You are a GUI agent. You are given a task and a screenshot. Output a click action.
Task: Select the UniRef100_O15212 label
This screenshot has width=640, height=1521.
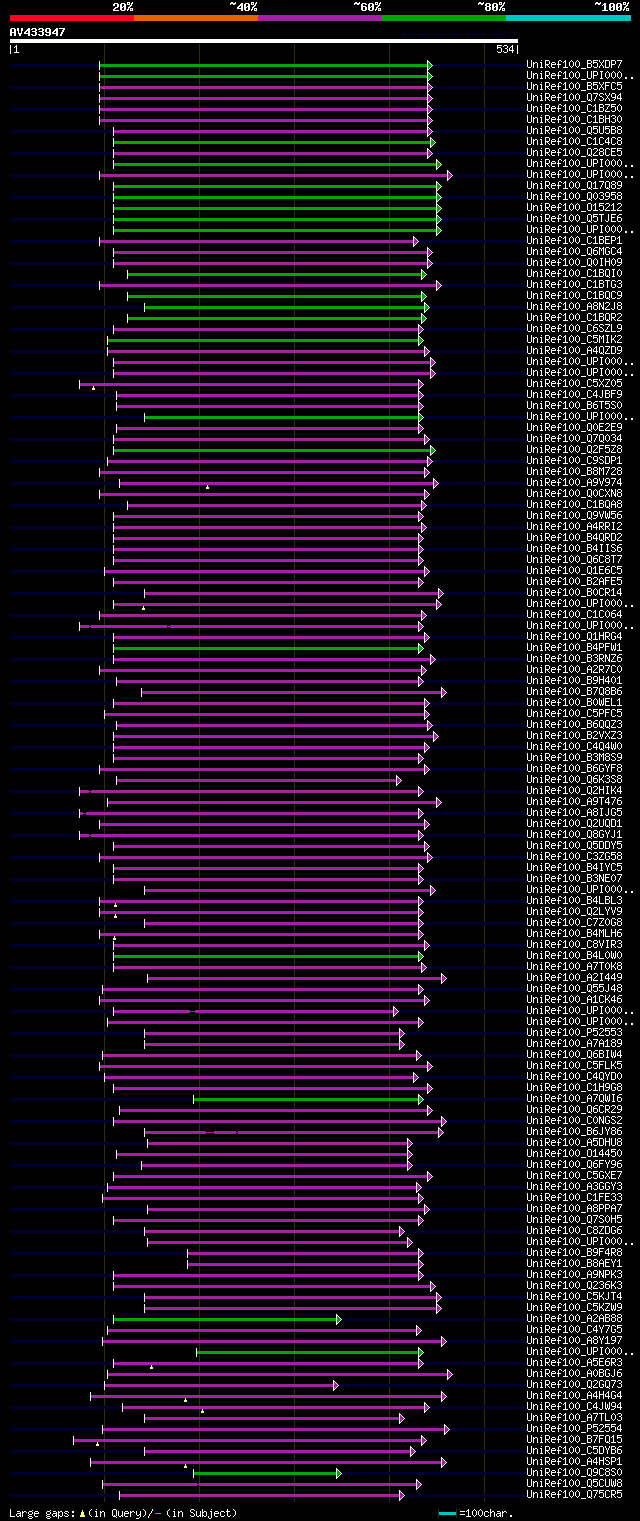pos(574,208)
